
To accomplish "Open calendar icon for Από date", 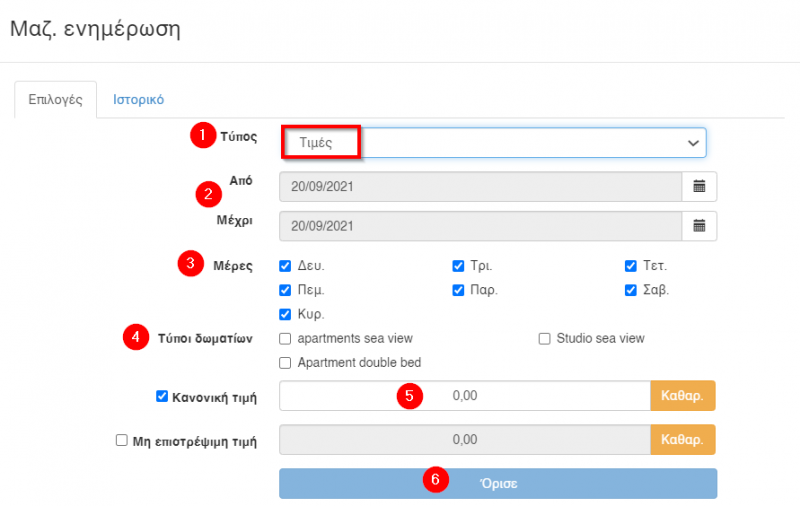I will [x=699, y=186].
